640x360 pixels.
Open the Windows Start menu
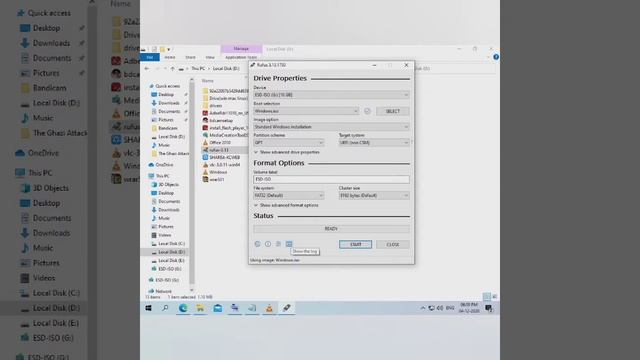pyautogui.click(x=148, y=308)
